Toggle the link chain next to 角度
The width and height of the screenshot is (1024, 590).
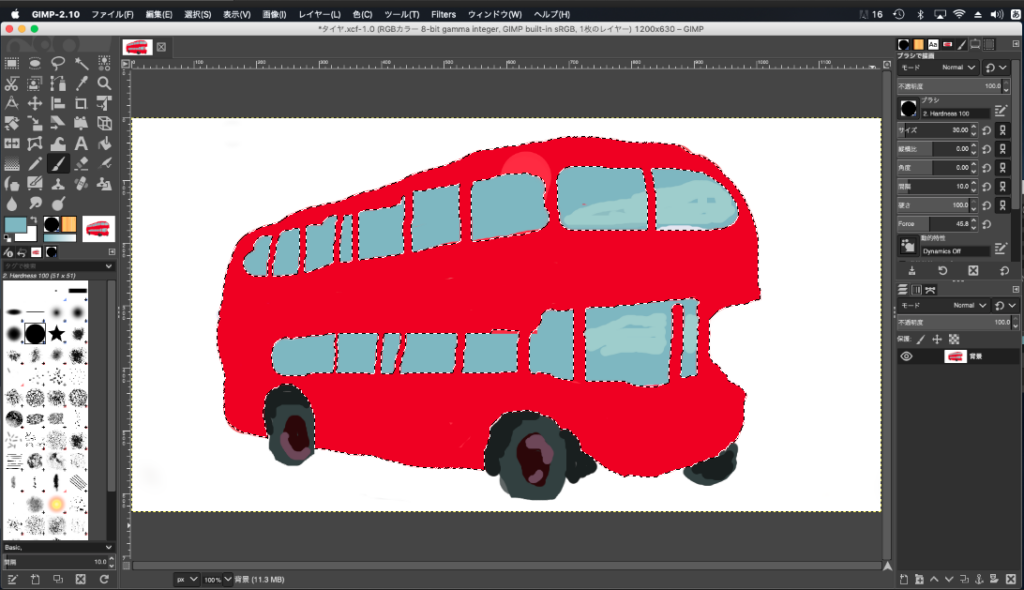pyautogui.click(x=1003, y=167)
